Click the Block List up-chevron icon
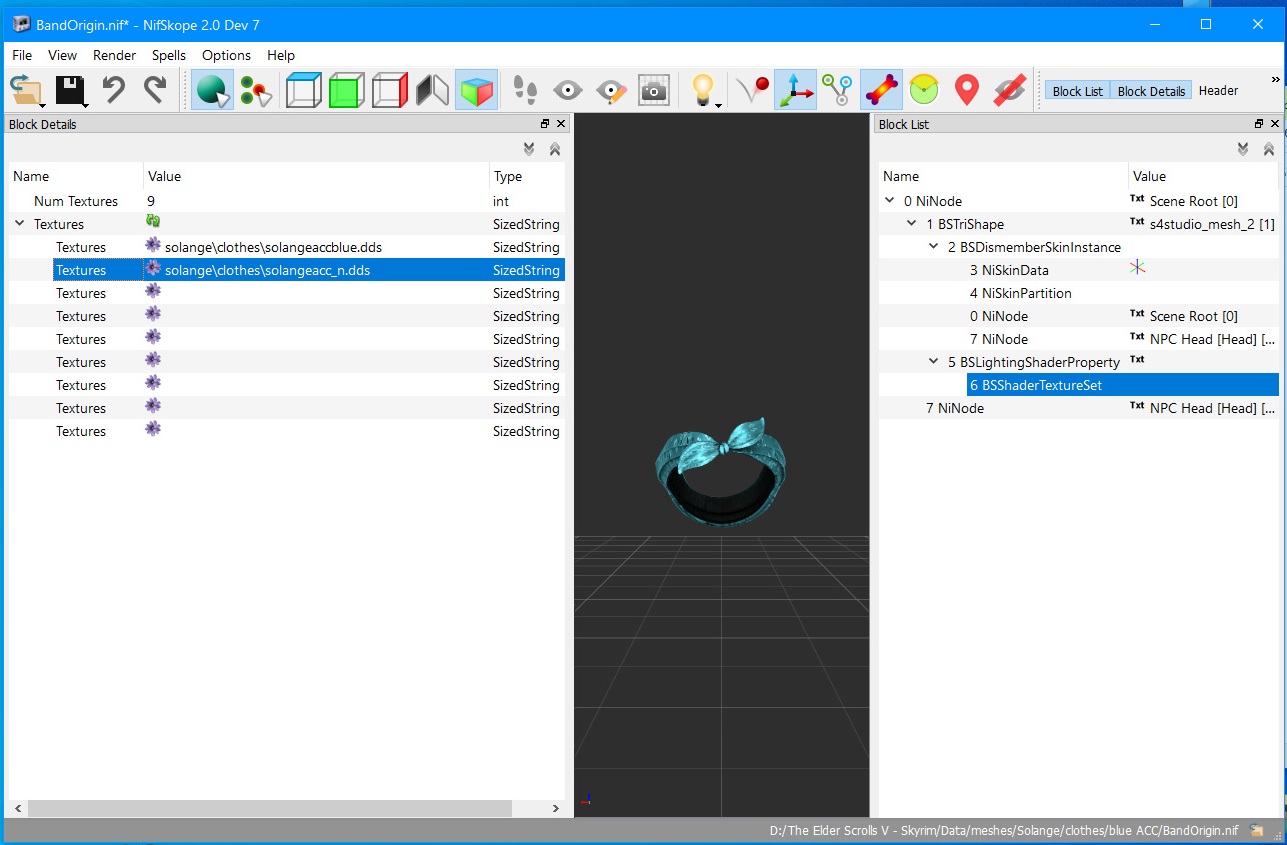This screenshot has height=845, width=1287. 1269,149
